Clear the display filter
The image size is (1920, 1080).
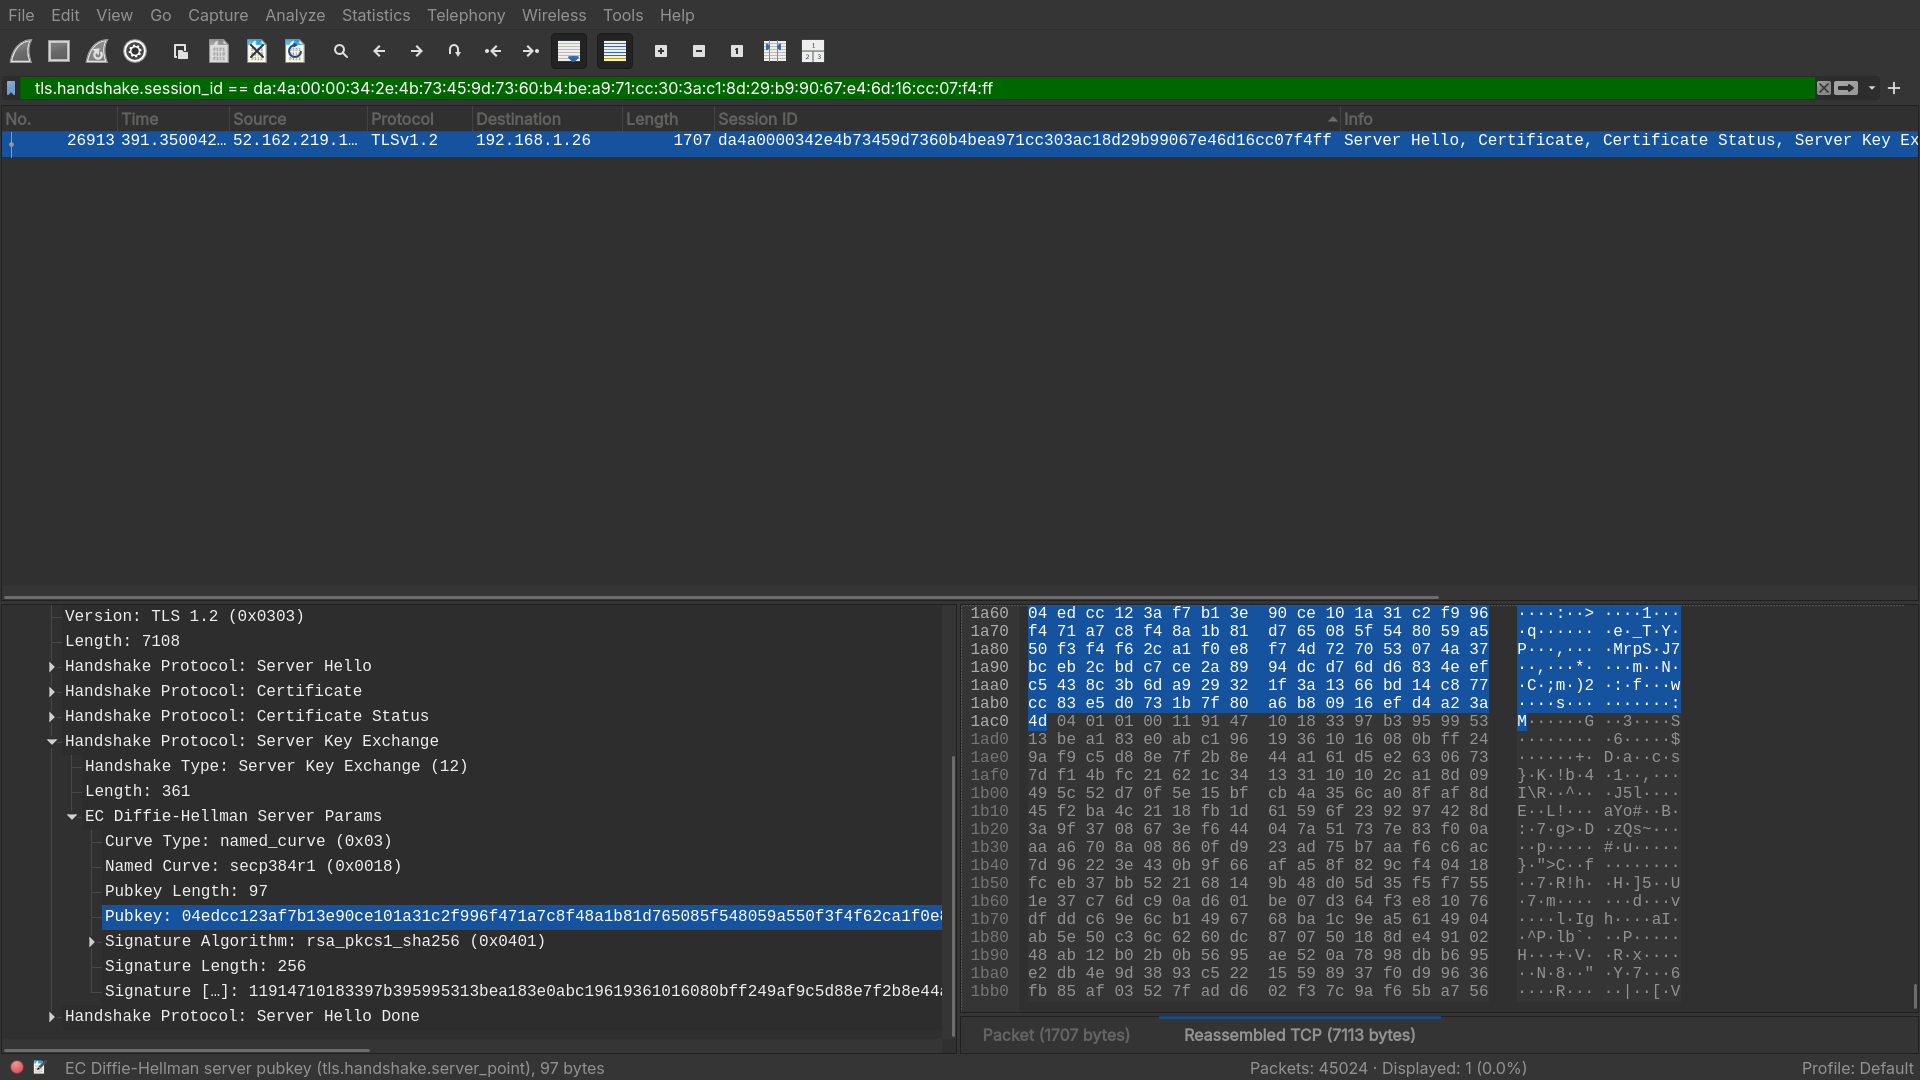[x=1824, y=88]
